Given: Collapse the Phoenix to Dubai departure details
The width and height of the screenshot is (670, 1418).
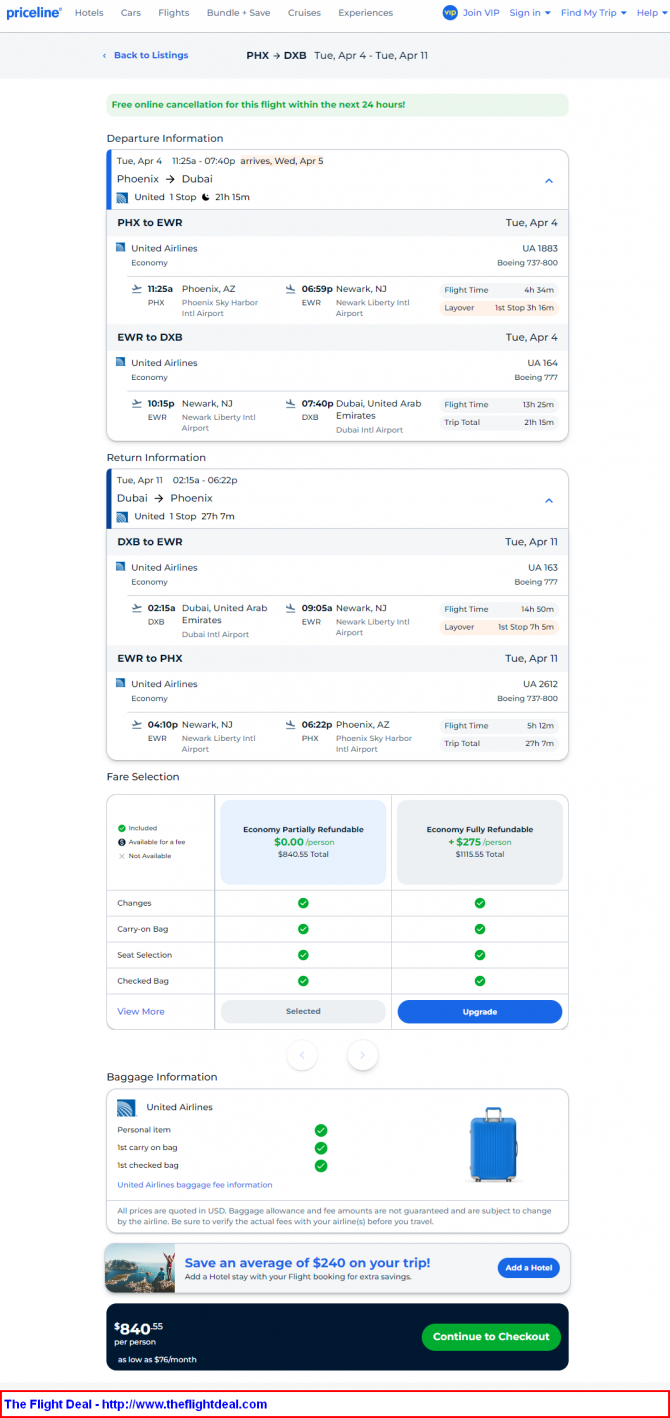Looking at the screenshot, I should tap(548, 181).
